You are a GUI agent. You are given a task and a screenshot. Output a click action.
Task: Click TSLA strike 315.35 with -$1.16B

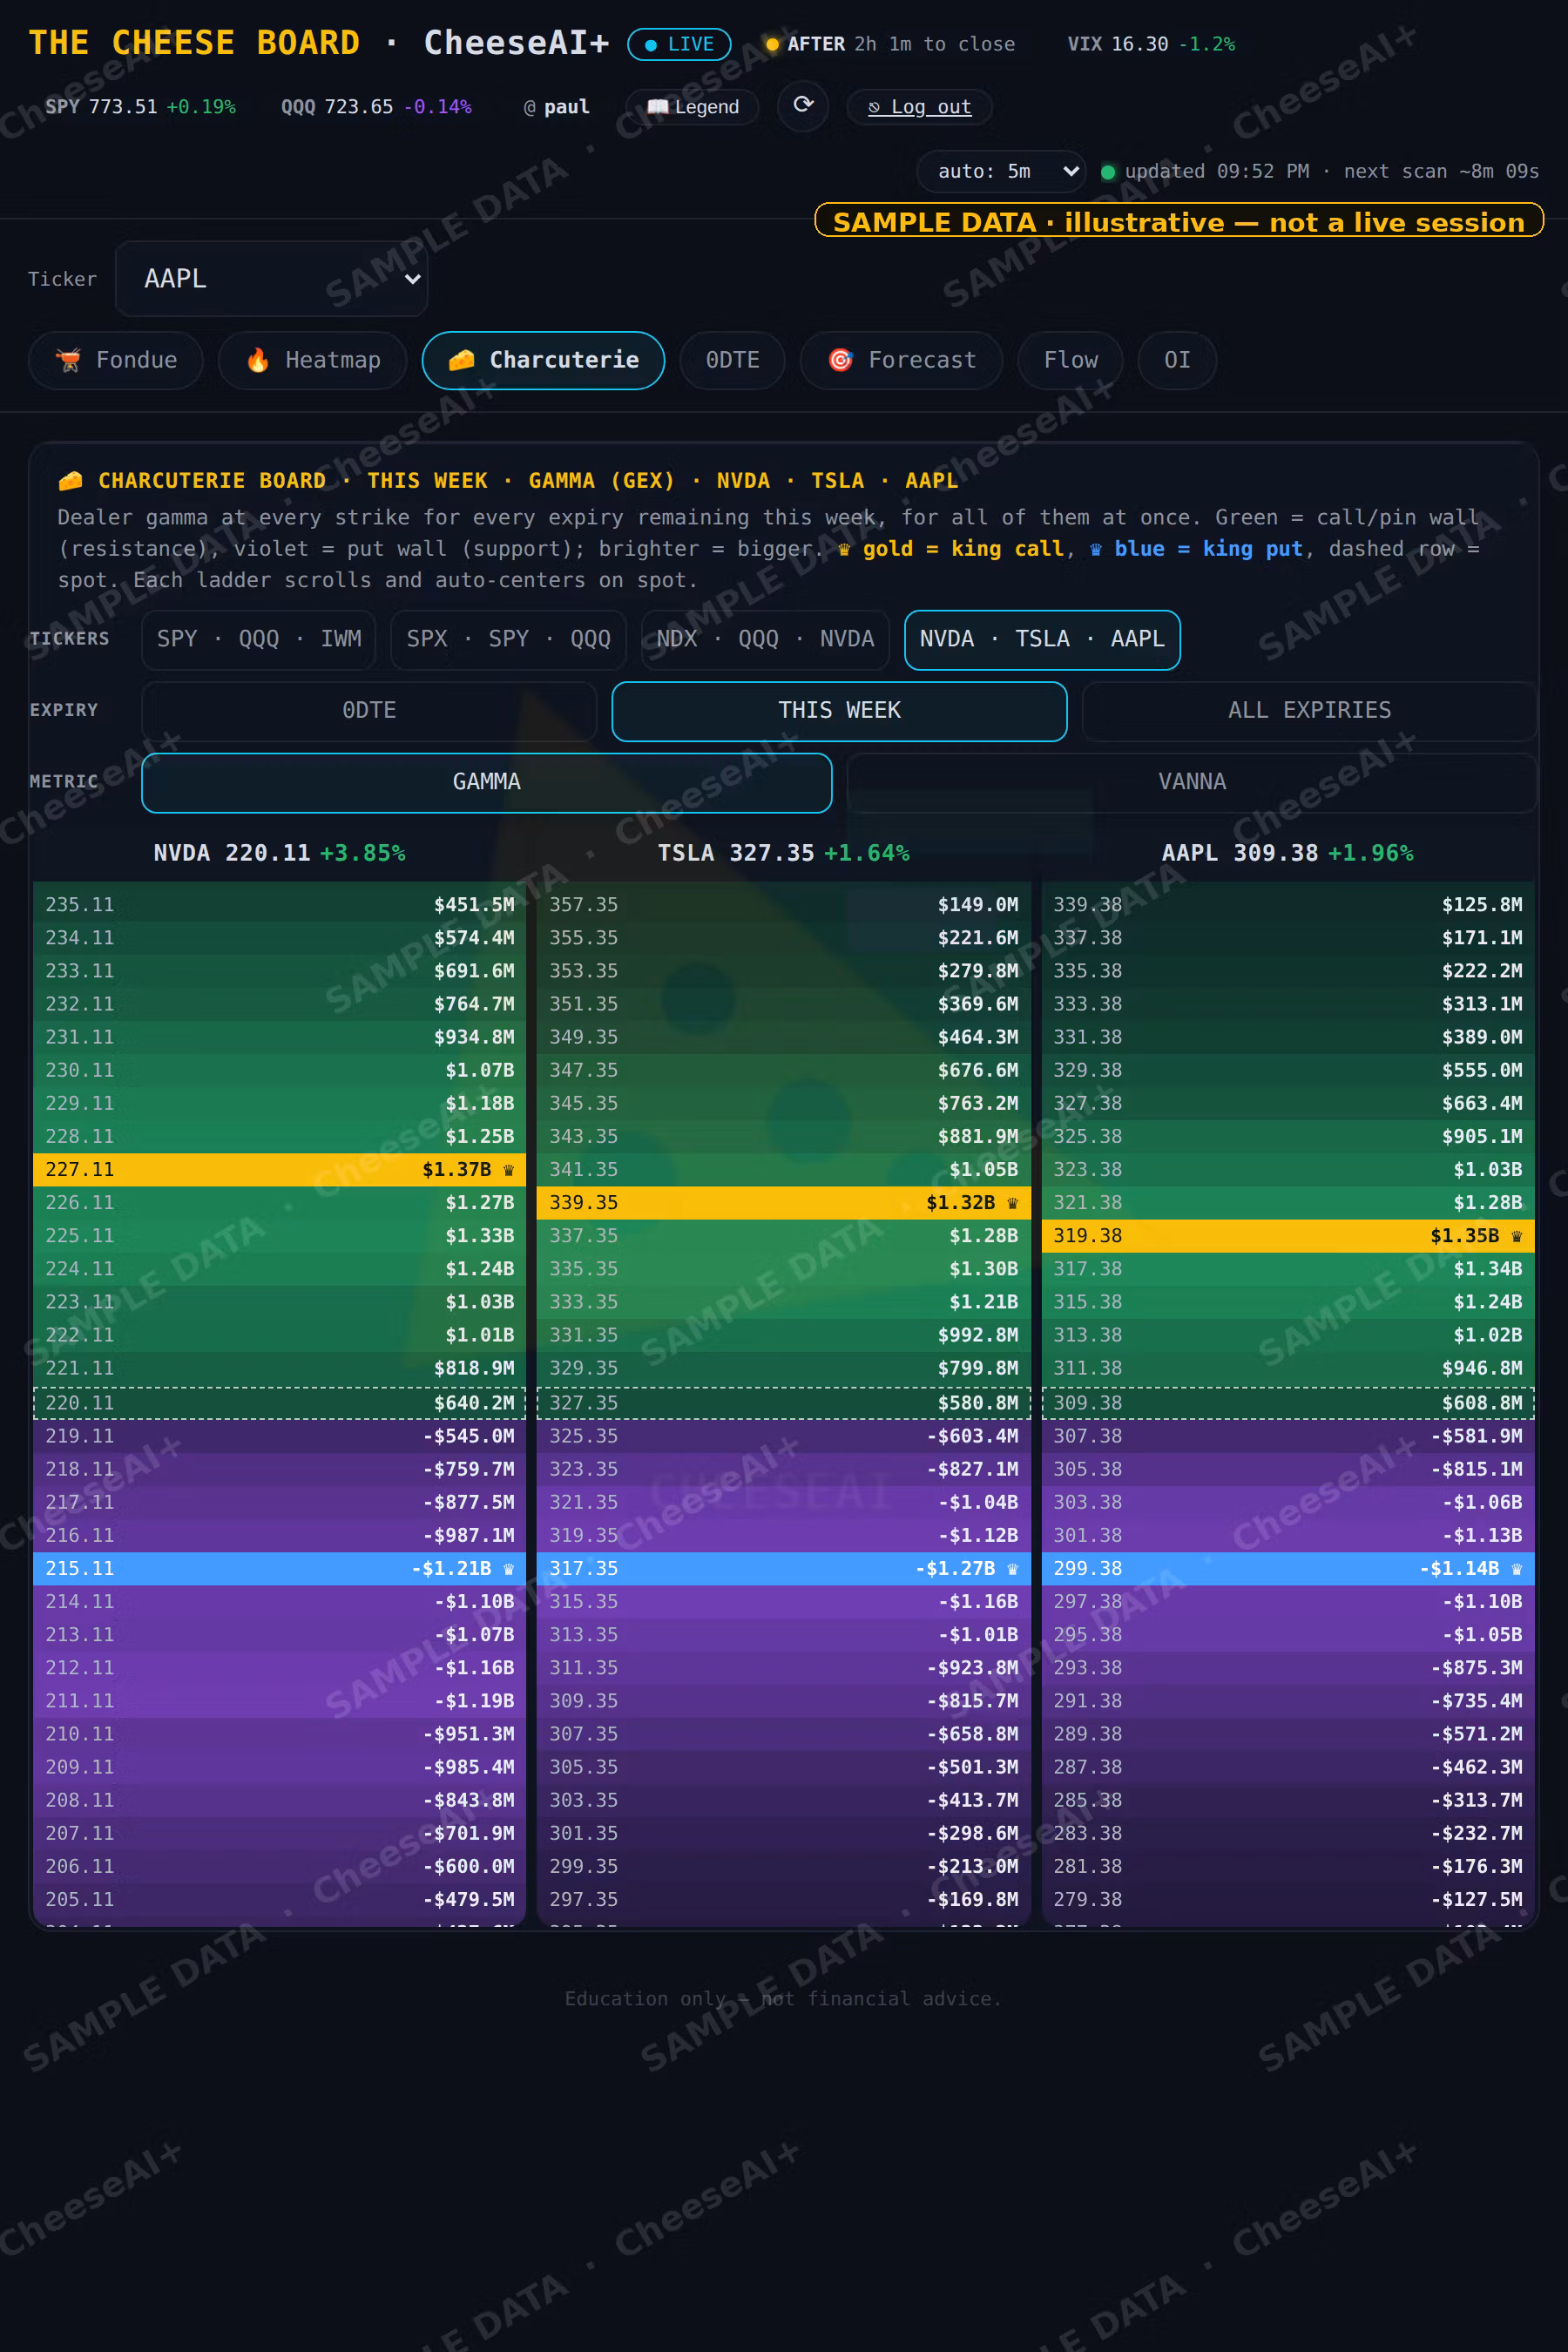tap(783, 1602)
